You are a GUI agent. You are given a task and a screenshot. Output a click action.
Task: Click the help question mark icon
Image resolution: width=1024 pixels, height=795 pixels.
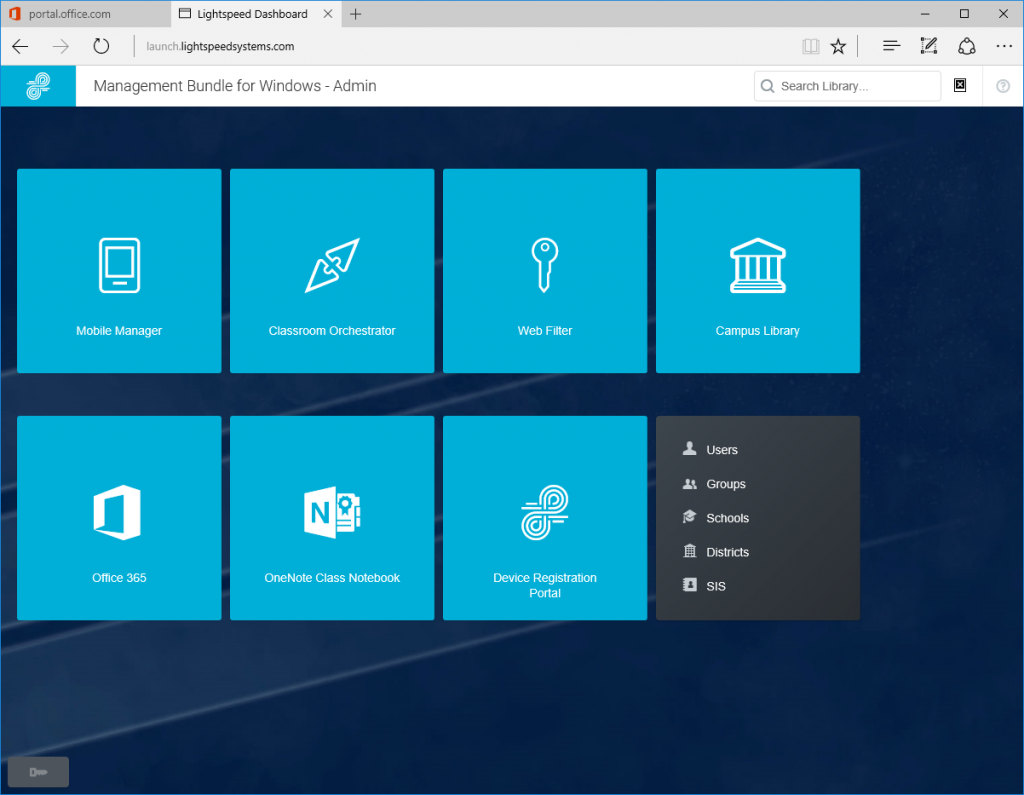pyautogui.click(x=1002, y=86)
